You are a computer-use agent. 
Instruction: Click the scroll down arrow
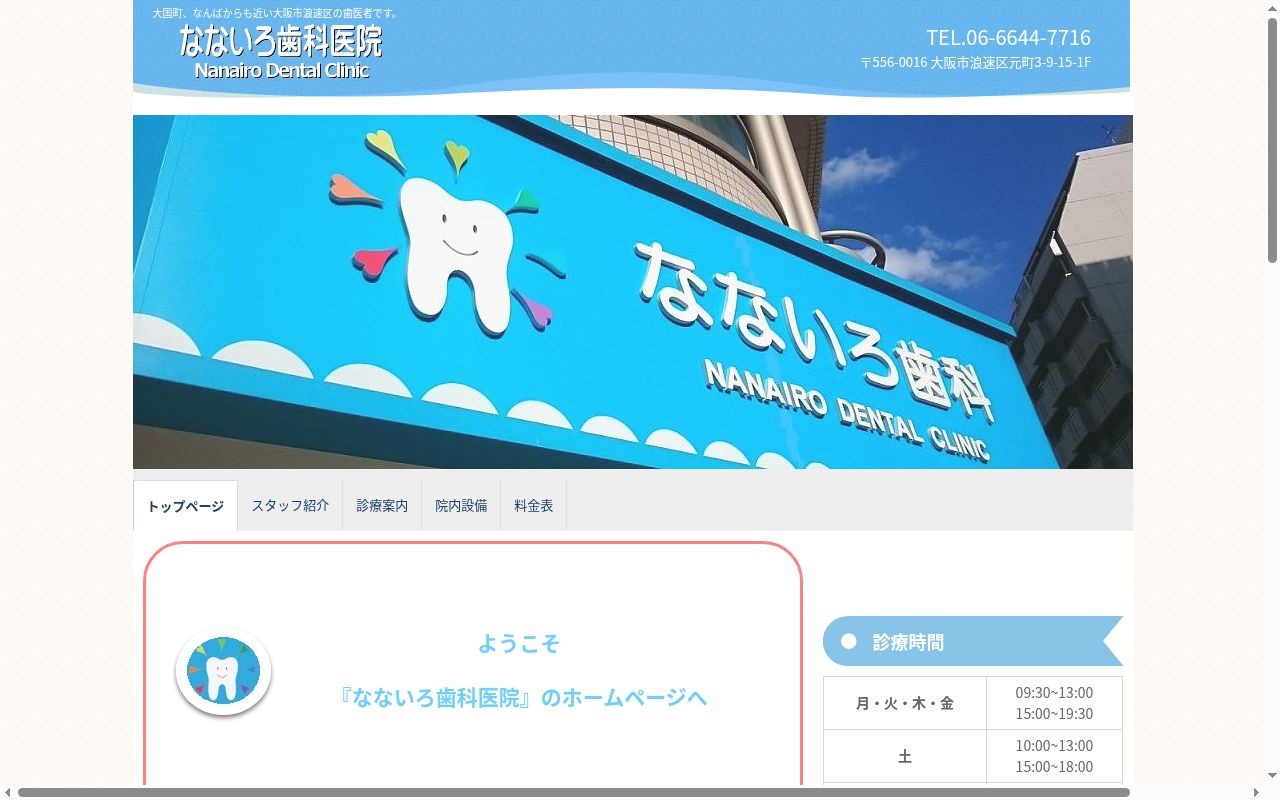(x=1272, y=776)
